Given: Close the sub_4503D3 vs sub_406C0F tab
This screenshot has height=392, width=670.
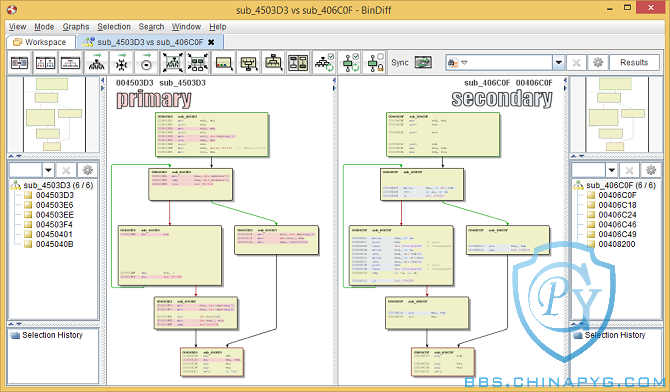Looking at the screenshot, I should (x=211, y=42).
